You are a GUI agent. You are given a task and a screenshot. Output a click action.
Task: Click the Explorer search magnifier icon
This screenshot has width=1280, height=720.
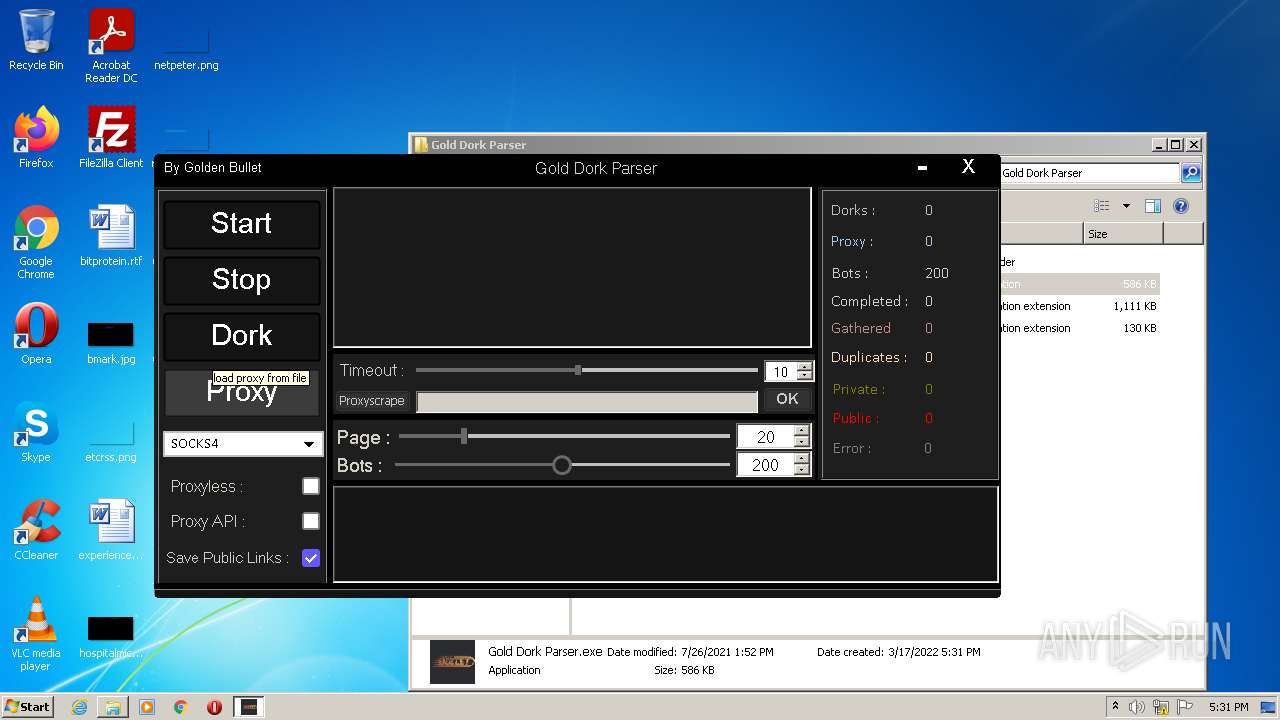tap(1191, 173)
